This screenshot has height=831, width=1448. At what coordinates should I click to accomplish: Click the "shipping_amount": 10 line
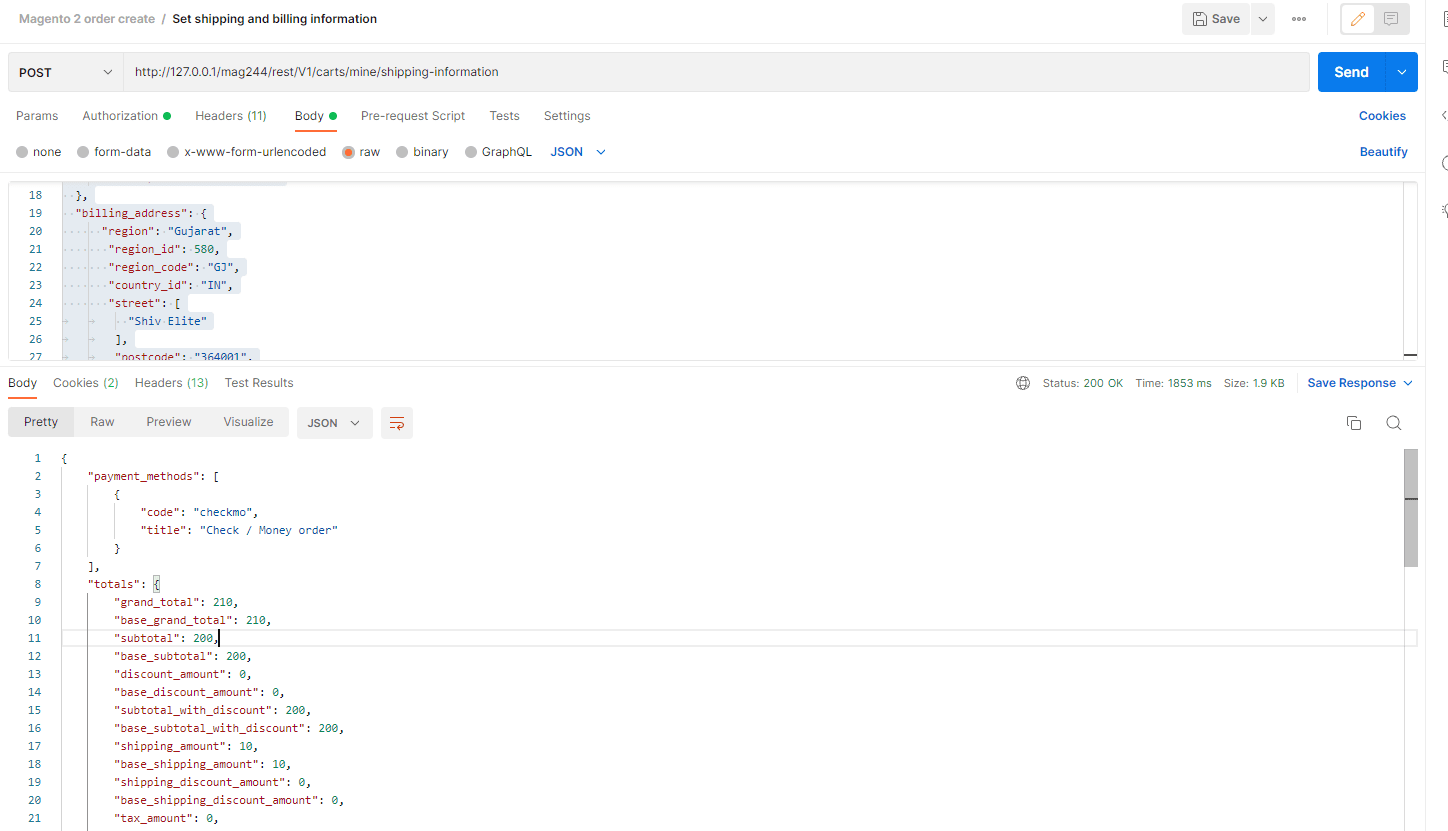186,746
